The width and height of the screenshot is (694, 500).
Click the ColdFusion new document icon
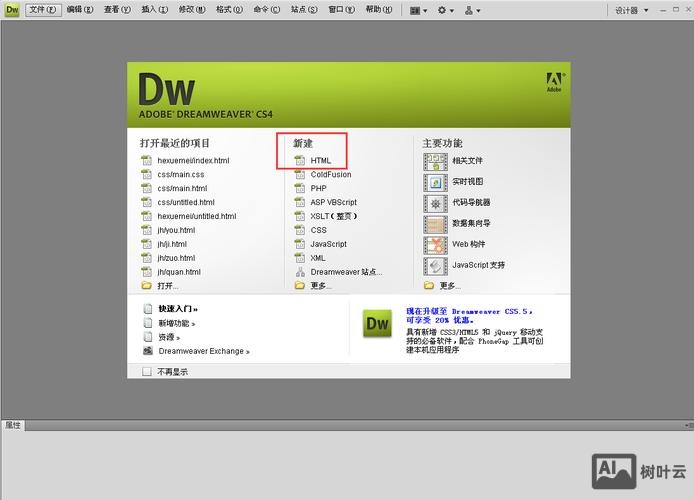[x=300, y=174]
